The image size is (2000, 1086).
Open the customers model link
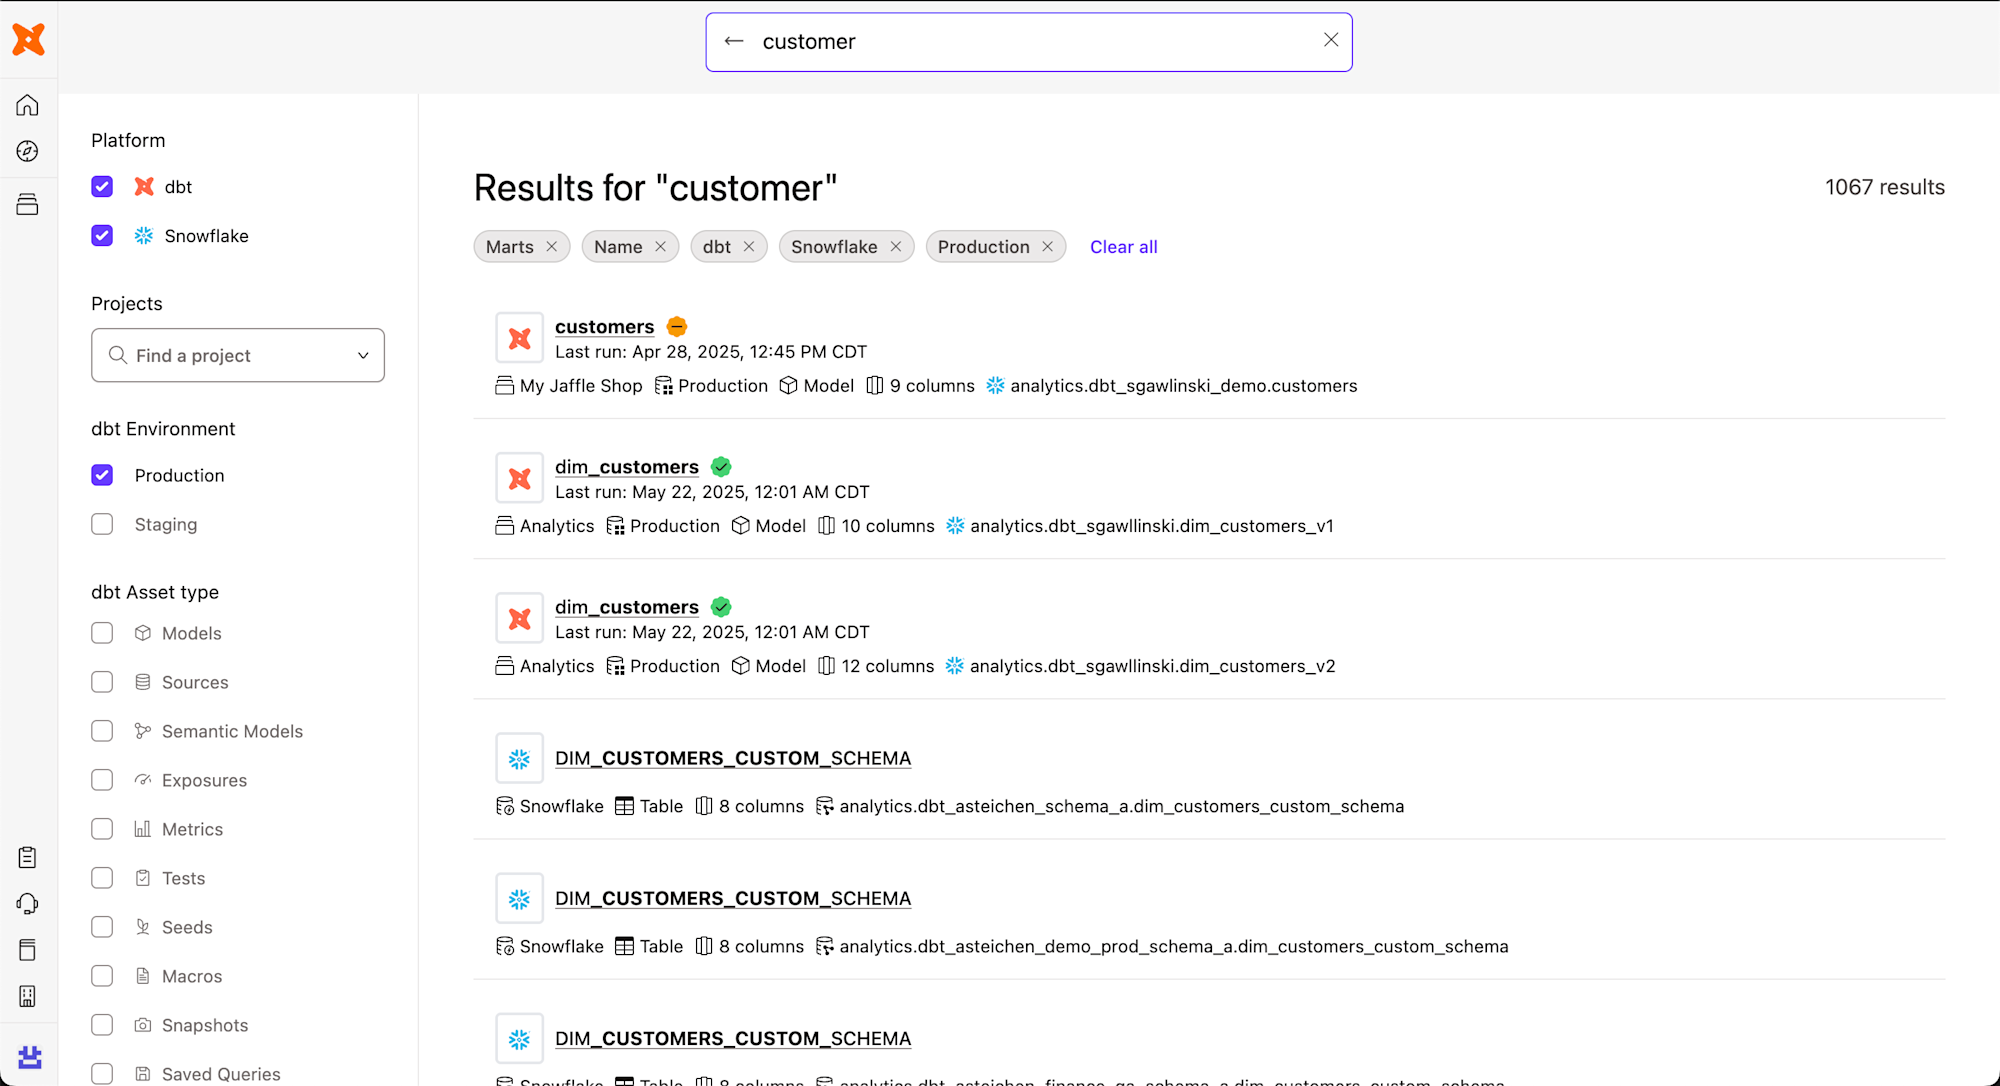coord(604,327)
